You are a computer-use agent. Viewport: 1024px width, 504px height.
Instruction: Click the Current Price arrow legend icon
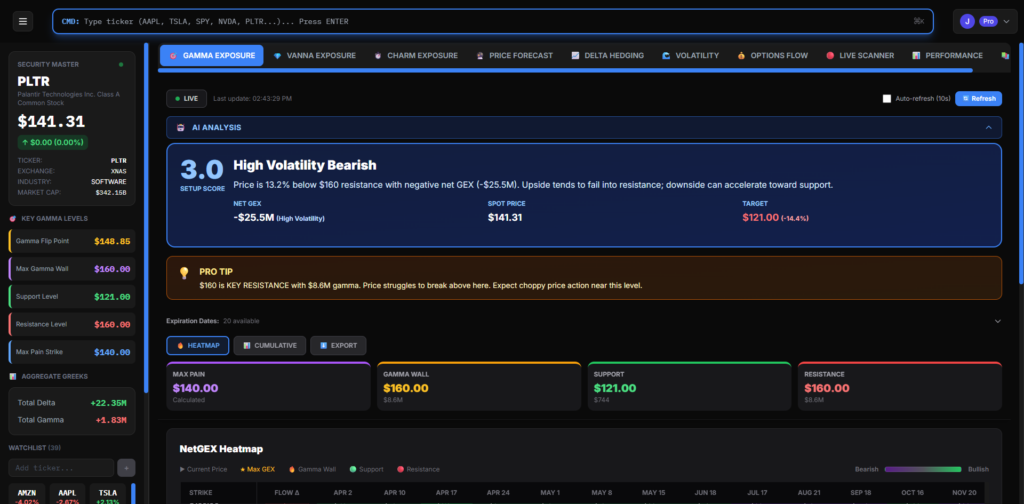coord(182,469)
